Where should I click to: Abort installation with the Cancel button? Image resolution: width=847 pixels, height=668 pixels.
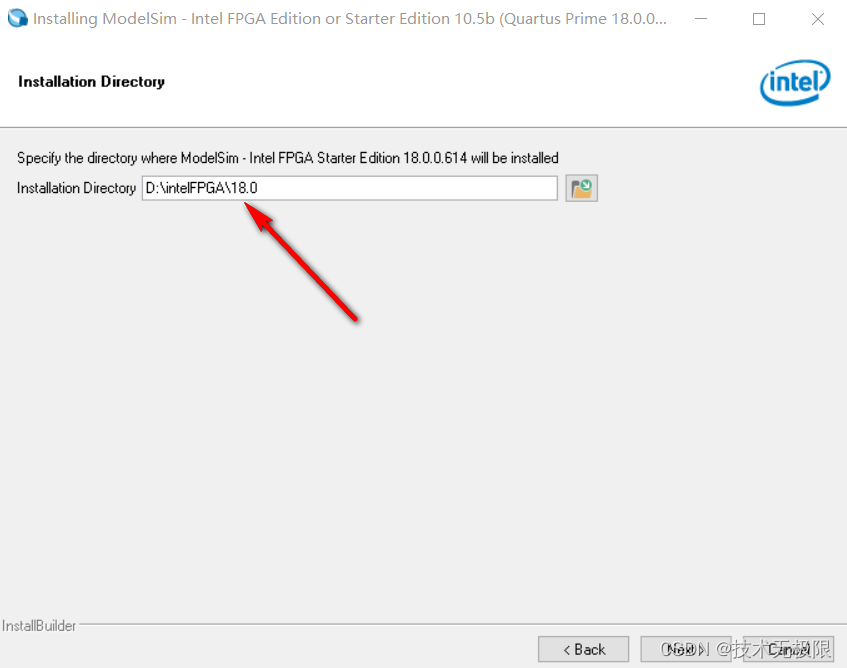[x=788, y=649]
